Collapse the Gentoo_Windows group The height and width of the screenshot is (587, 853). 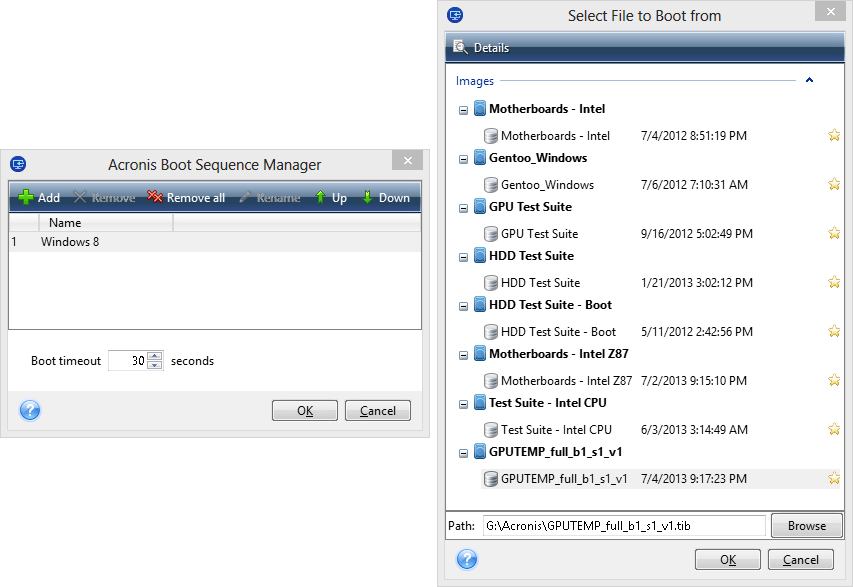point(463,159)
